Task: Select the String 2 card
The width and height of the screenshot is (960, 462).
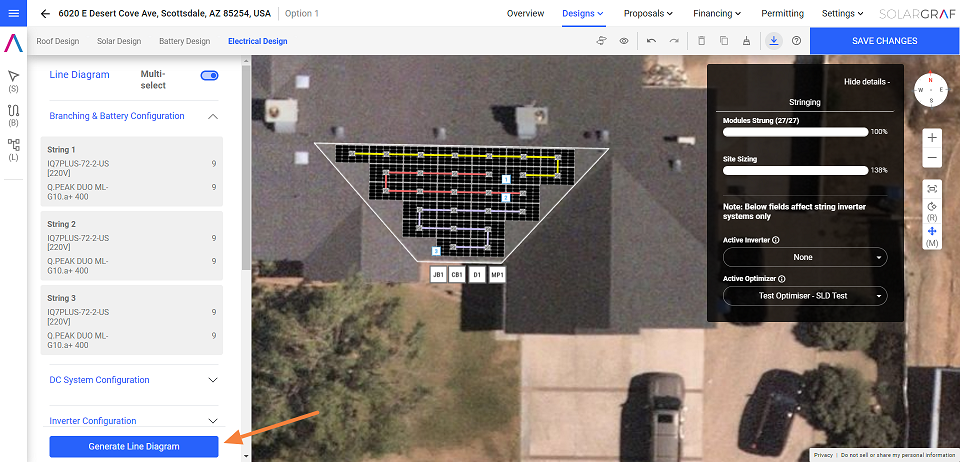Action: (x=132, y=247)
